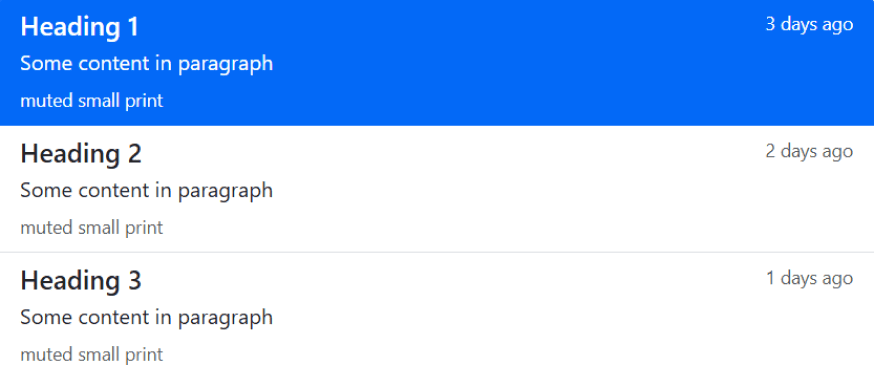Screen dimensions: 874x368
Task: Click the '2 days ago' timestamp
Action: tap(809, 152)
